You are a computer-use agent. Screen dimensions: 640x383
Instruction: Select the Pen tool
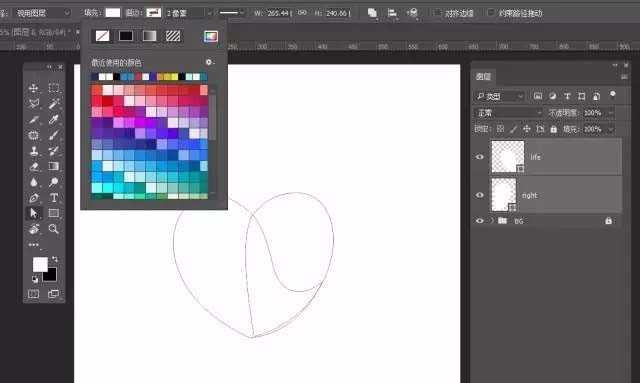click(x=33, y=198)
